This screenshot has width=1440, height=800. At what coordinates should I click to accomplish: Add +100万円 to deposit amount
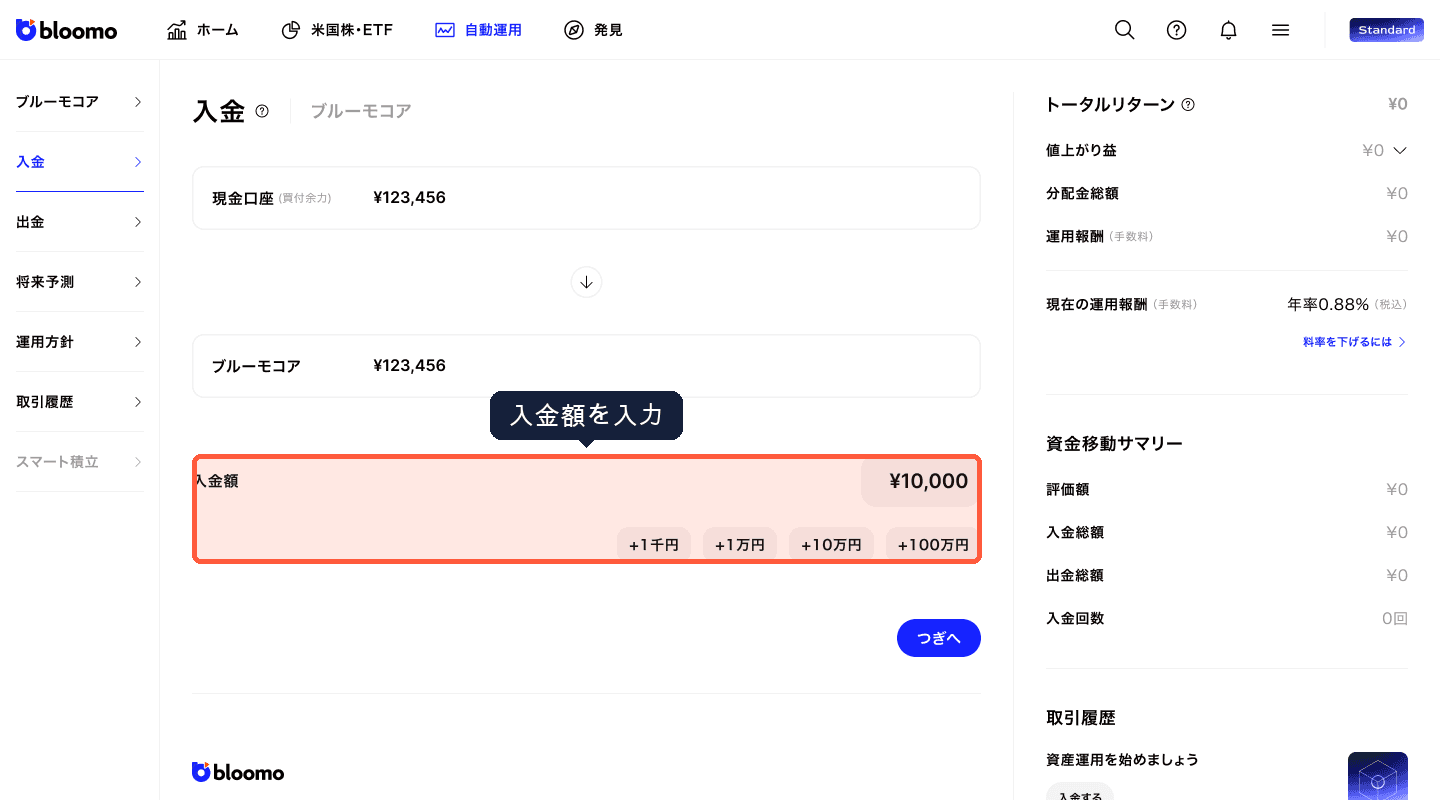click(933, 545)
